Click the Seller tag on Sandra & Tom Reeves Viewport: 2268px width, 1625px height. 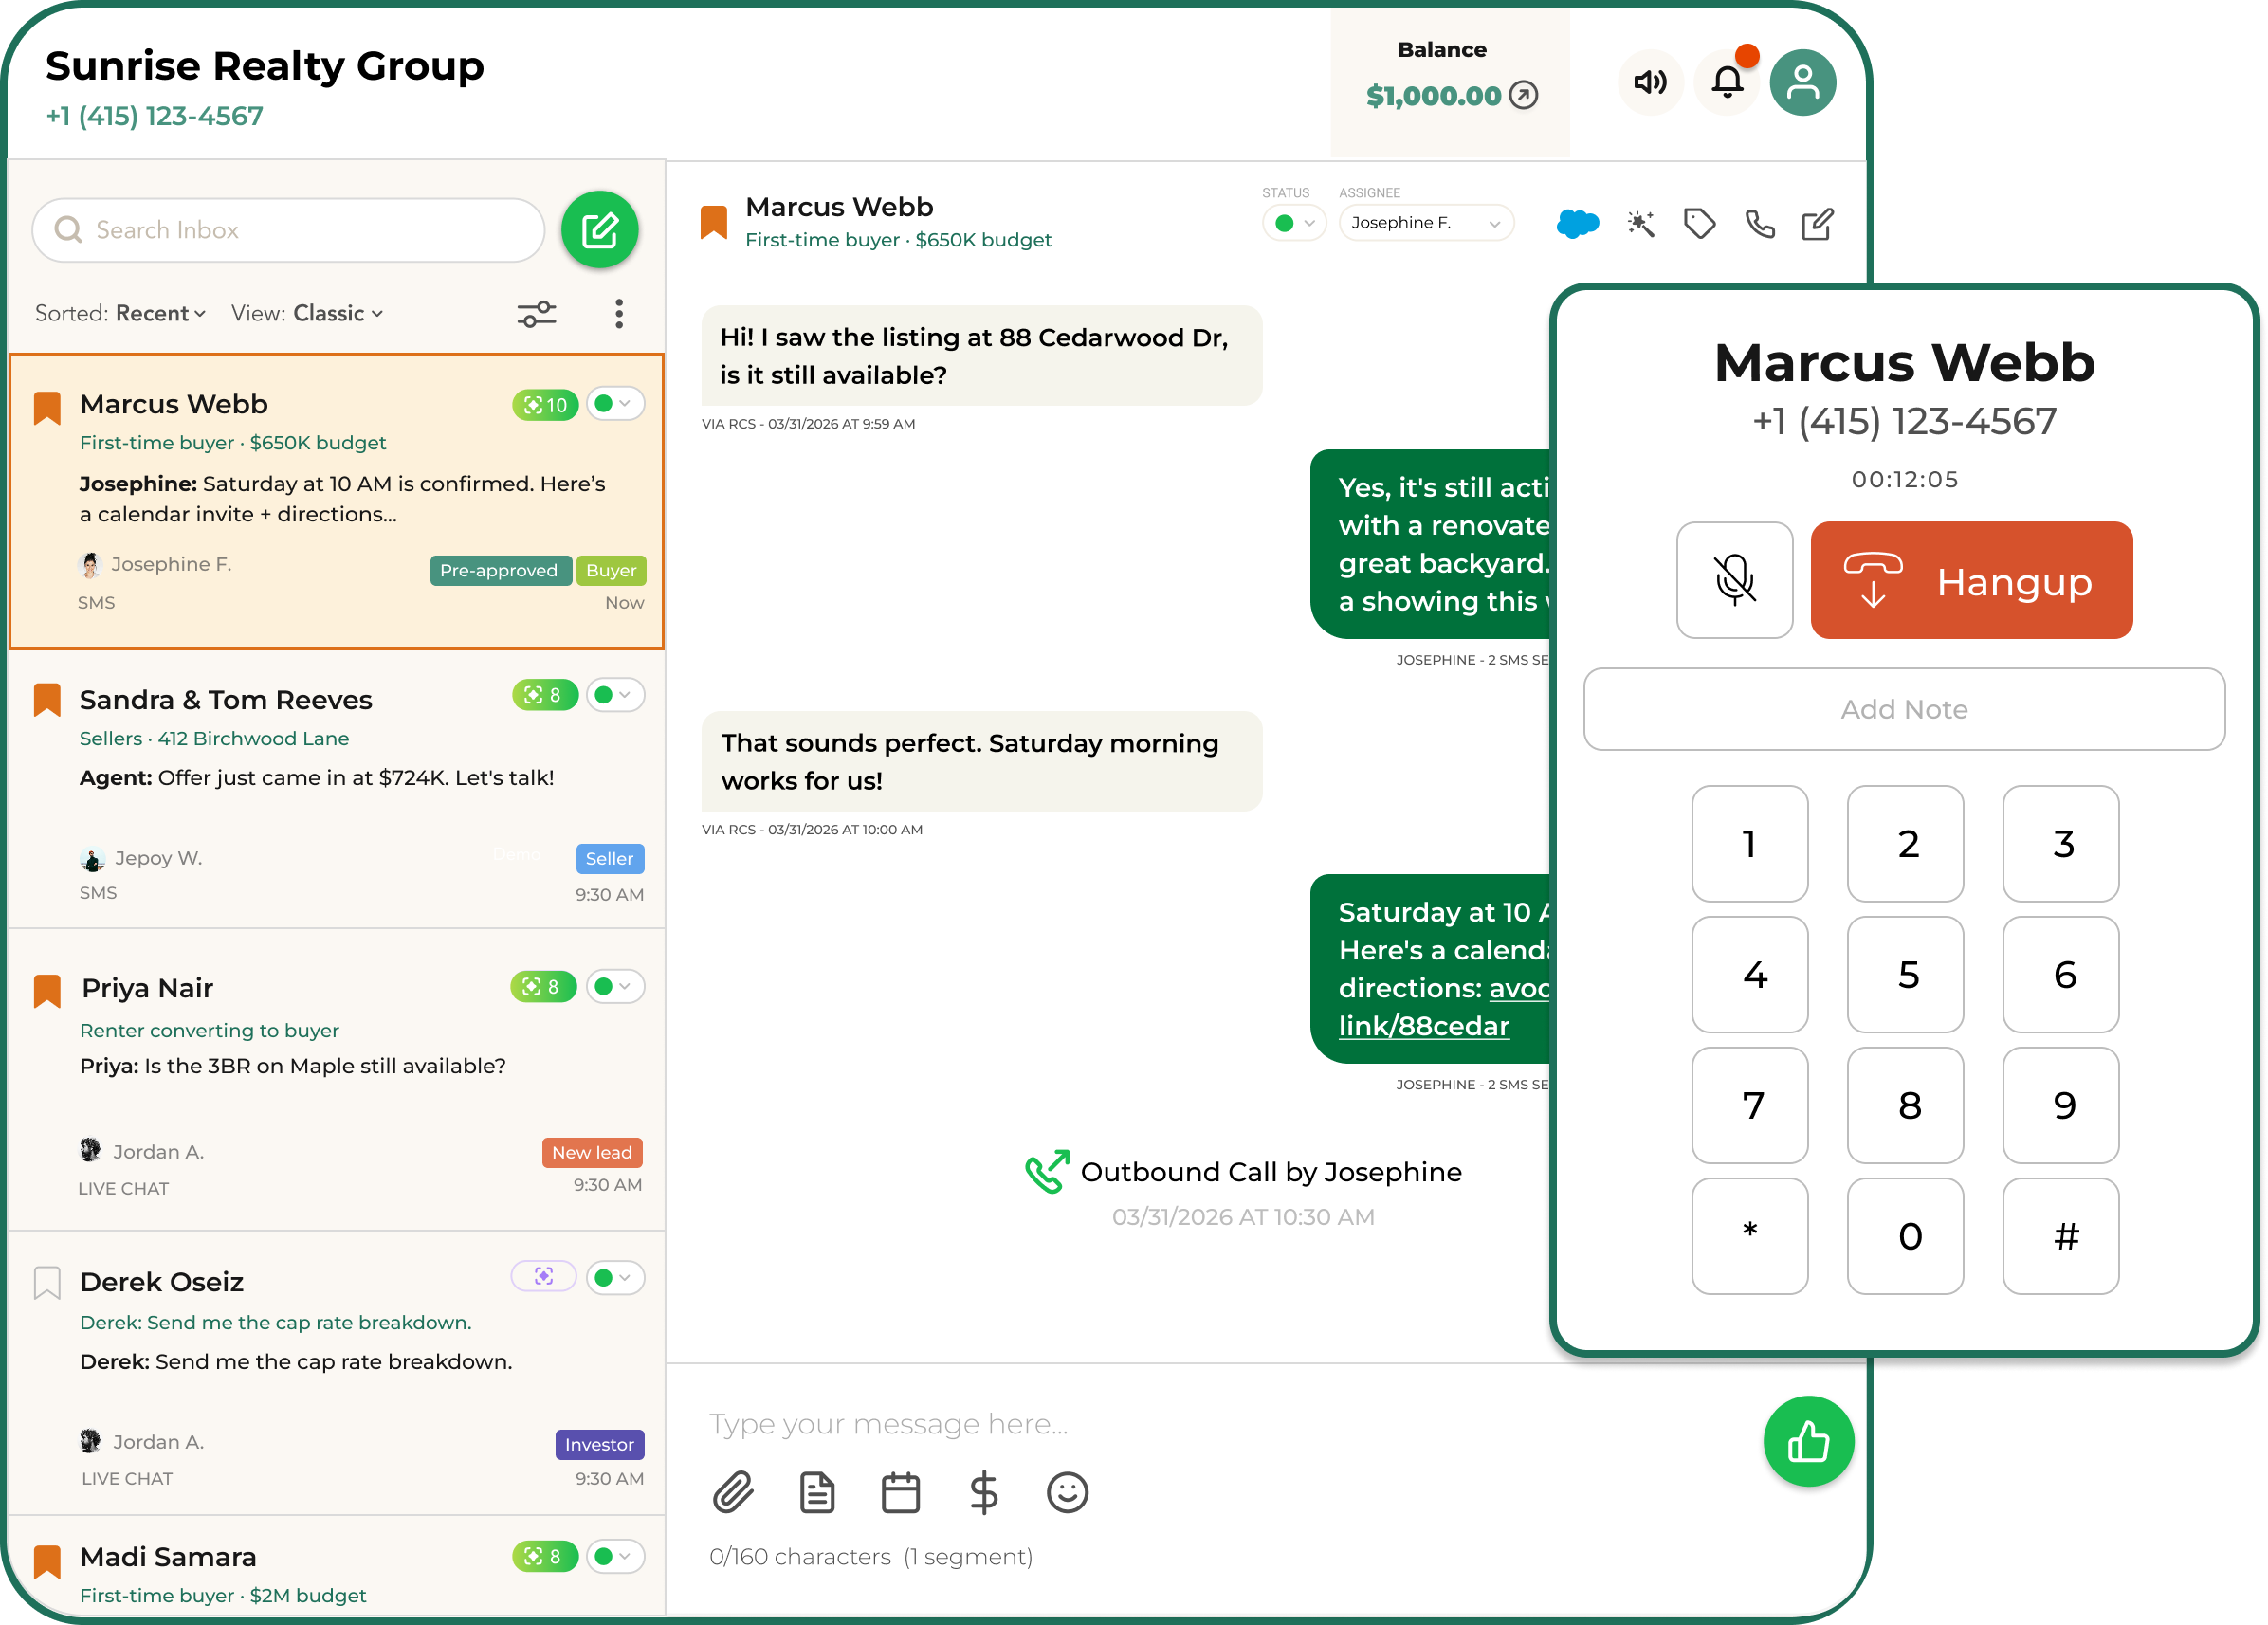(610, 858)
